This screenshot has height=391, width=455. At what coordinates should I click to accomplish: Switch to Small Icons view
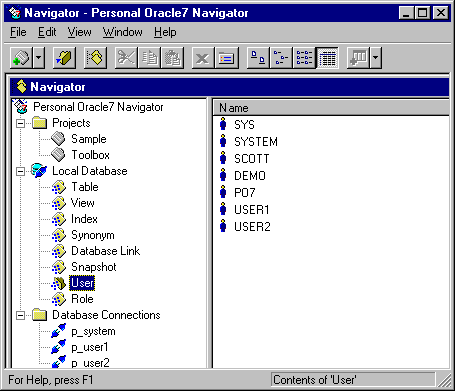tap(281, 58)
